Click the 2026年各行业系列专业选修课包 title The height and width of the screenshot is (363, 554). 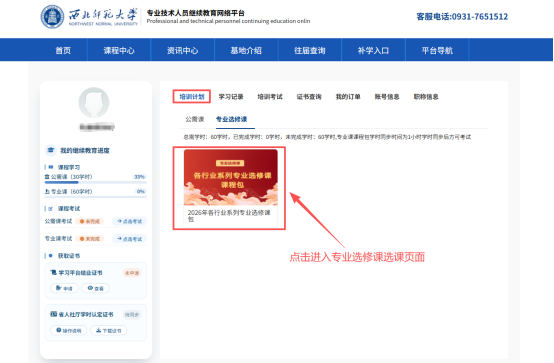[229, 216]
